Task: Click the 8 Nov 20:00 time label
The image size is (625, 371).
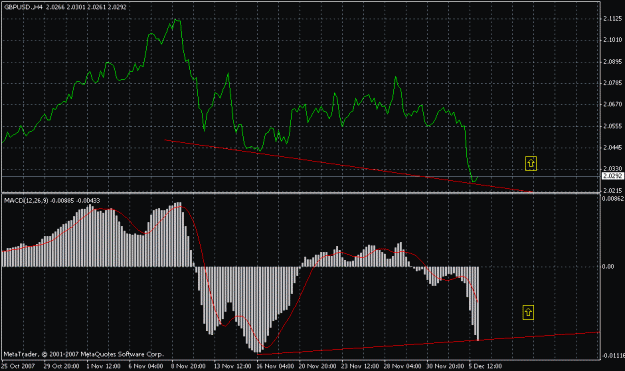Action: 188,366
